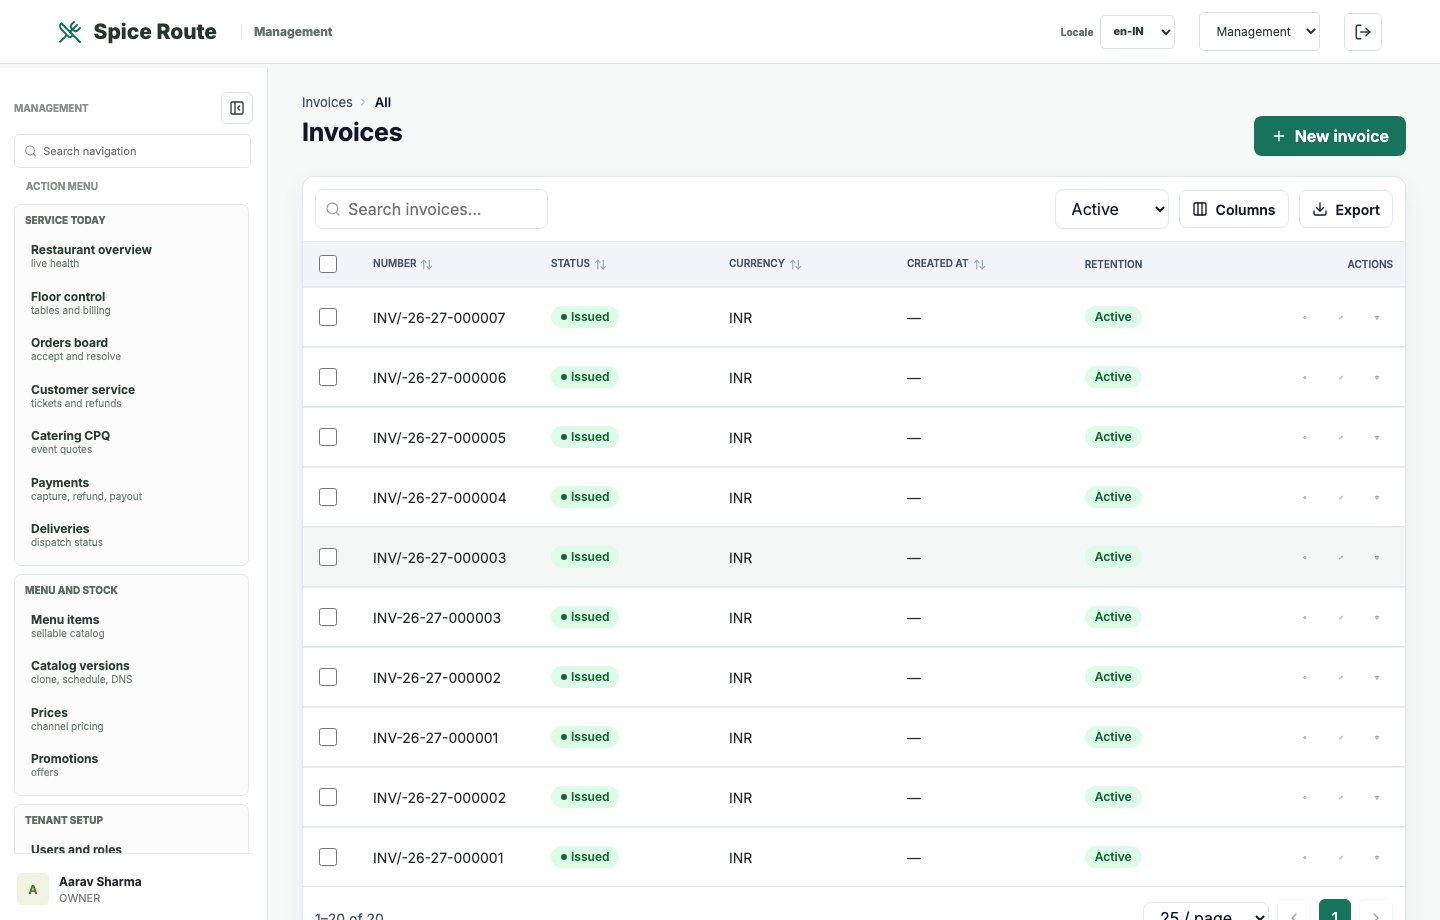The height and width of the screenshot is (920, 1440).
Task: Click the Aarav Sharma user avatar
Action: (x=33, y=889)
